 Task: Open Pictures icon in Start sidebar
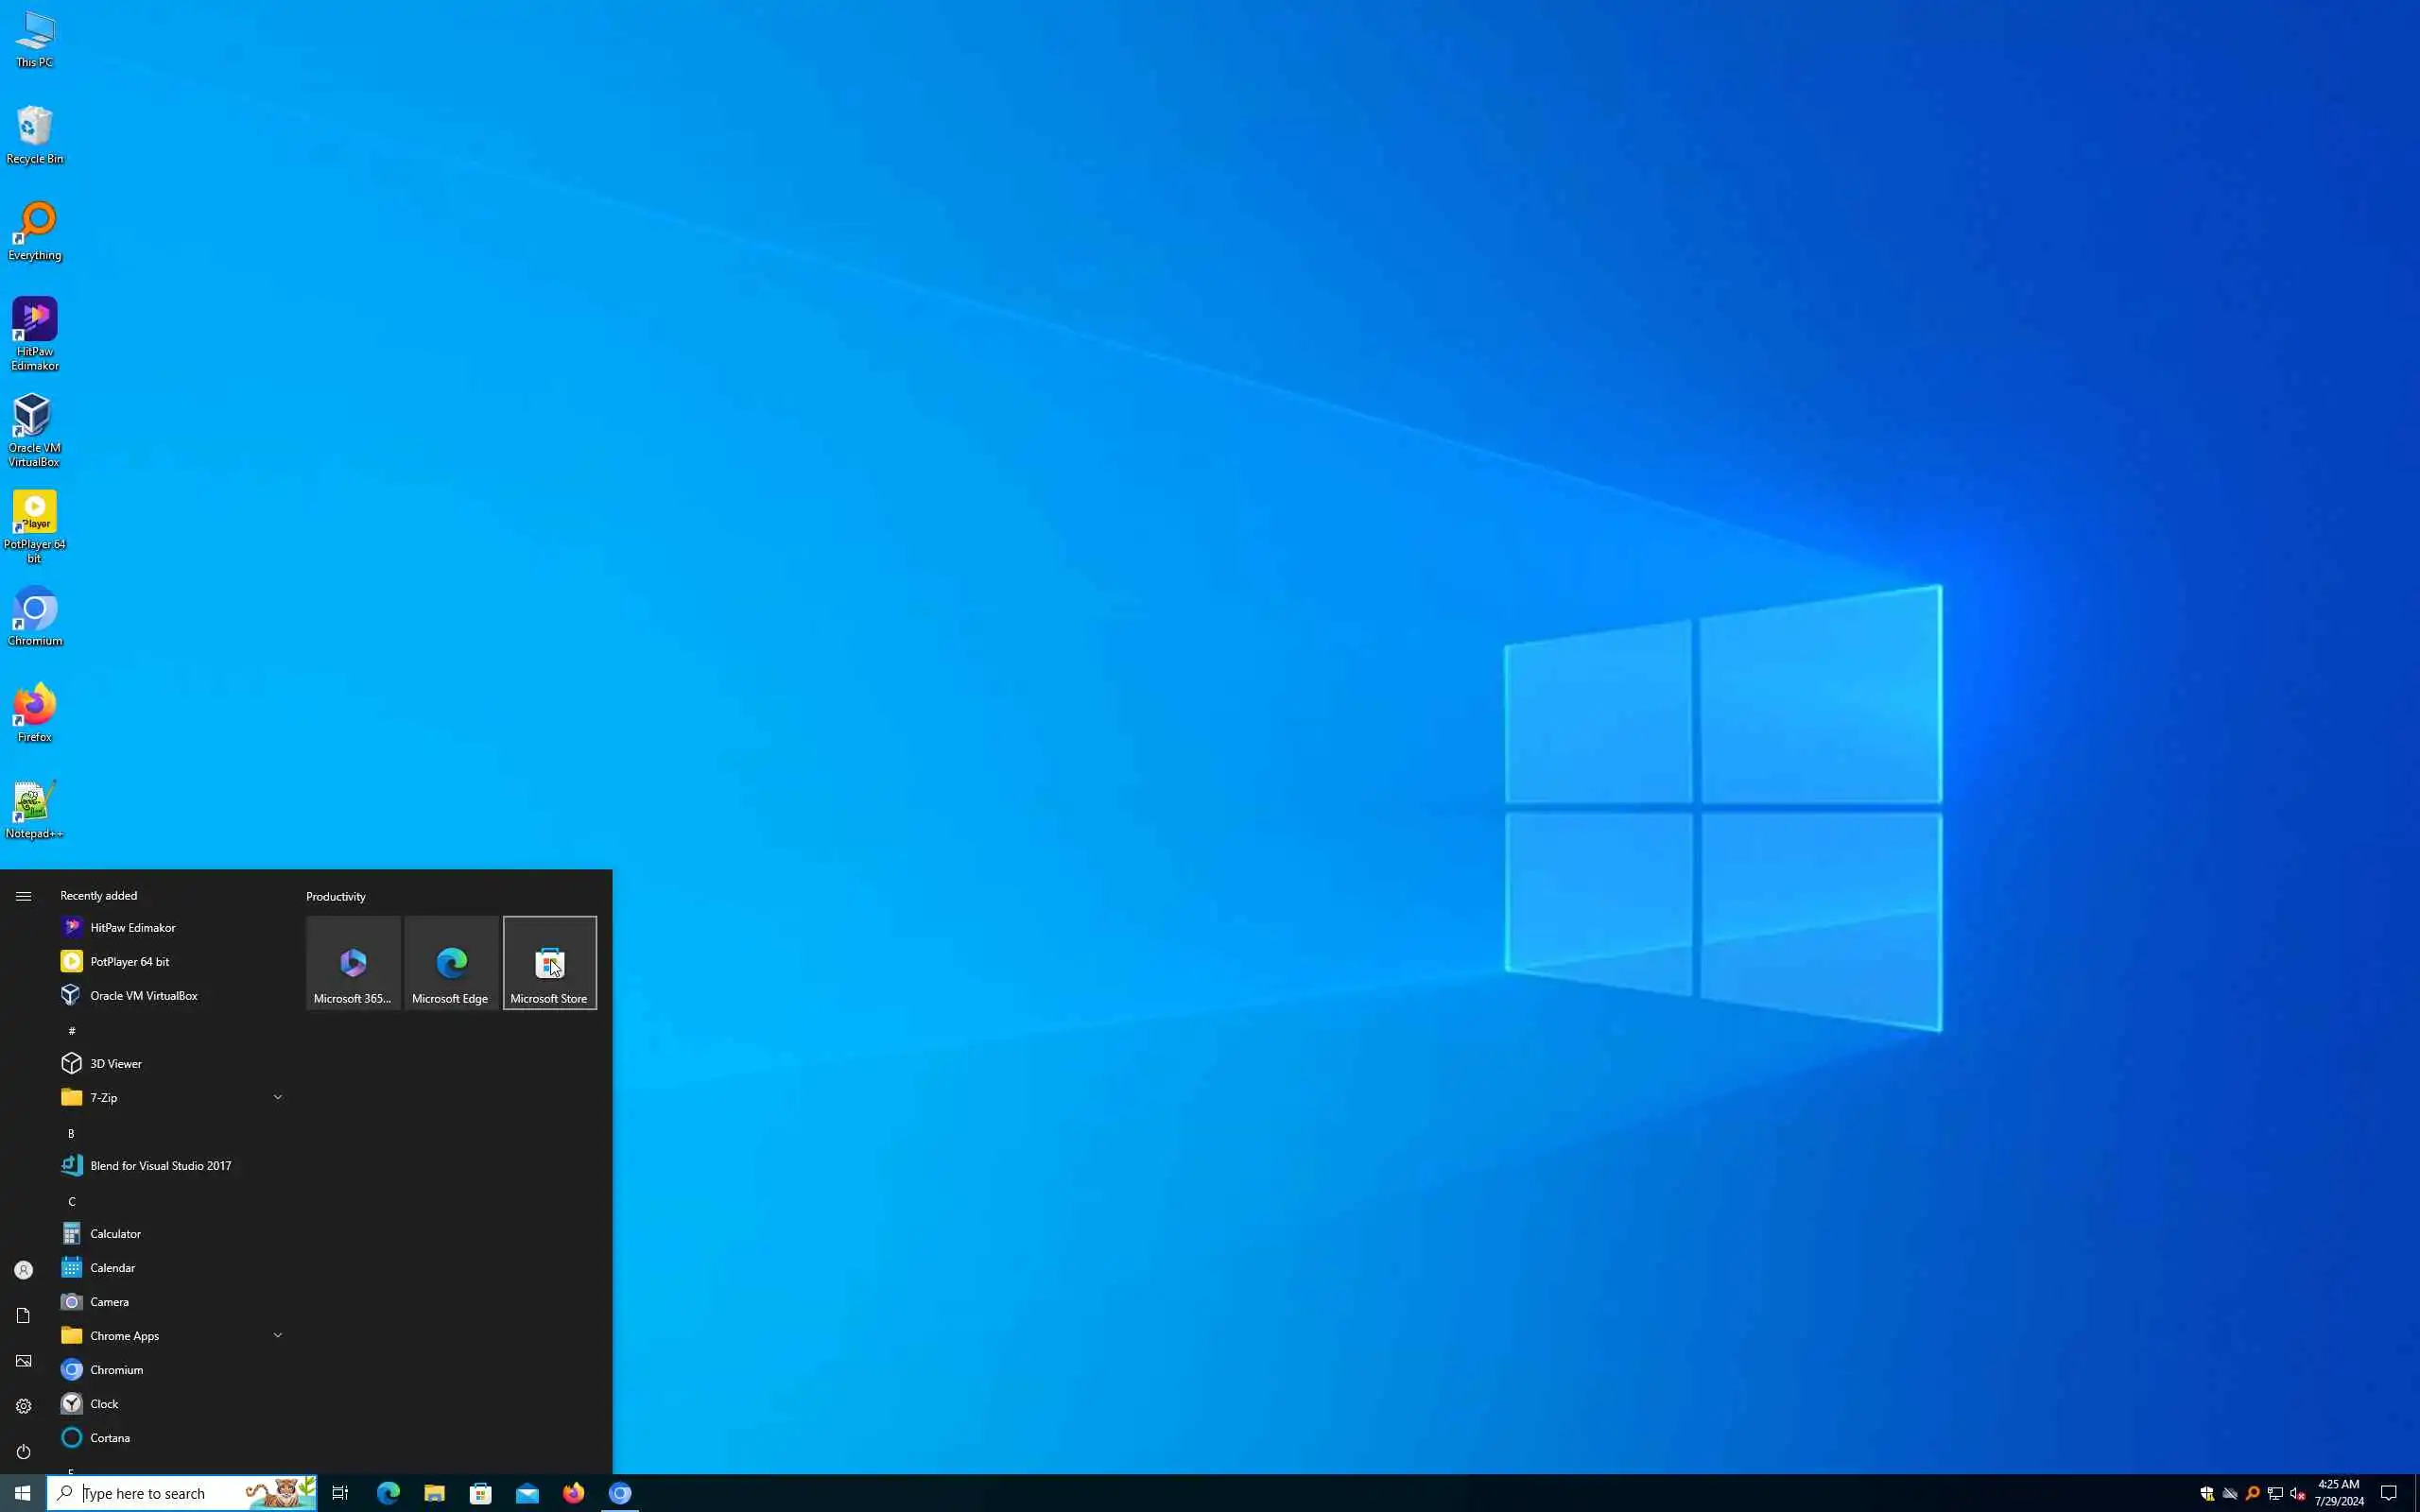pyautogui.click(x=23, y=1360)
